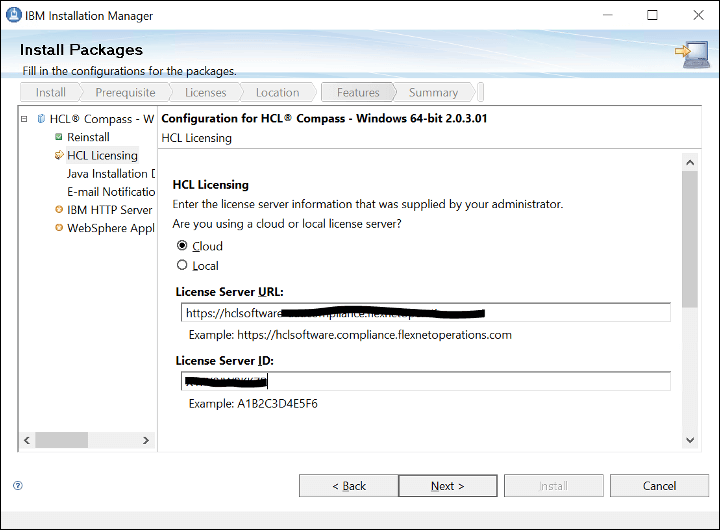
Task: Open the Install wizard step
Action: coord(51,92)
